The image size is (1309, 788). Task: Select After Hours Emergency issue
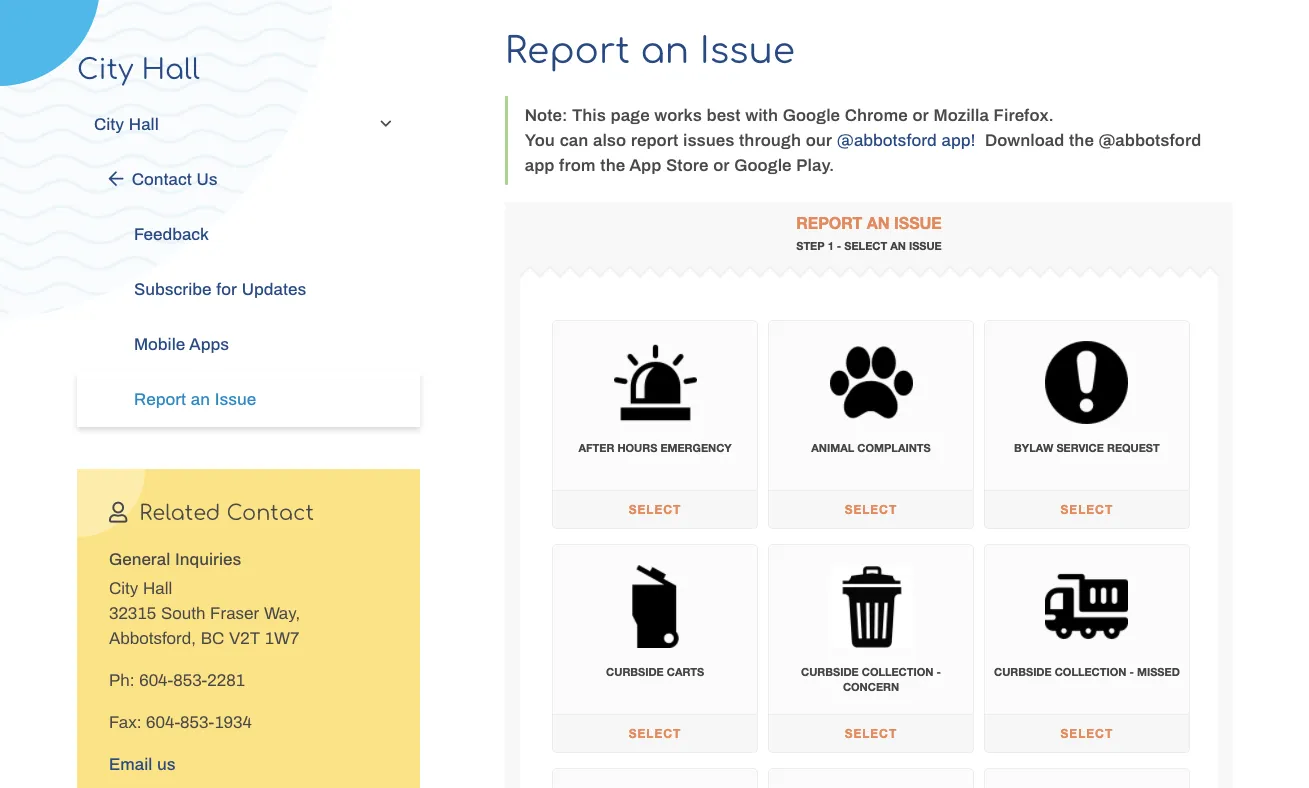(x=655, y=509)
